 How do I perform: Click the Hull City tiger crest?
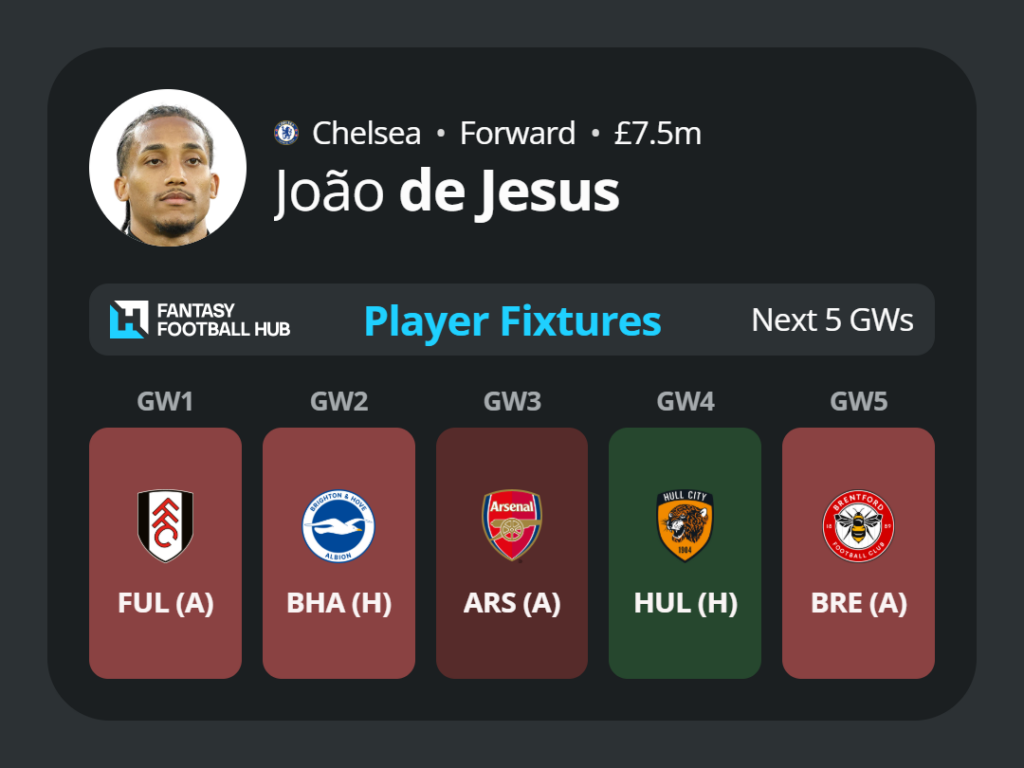(685, 526)
